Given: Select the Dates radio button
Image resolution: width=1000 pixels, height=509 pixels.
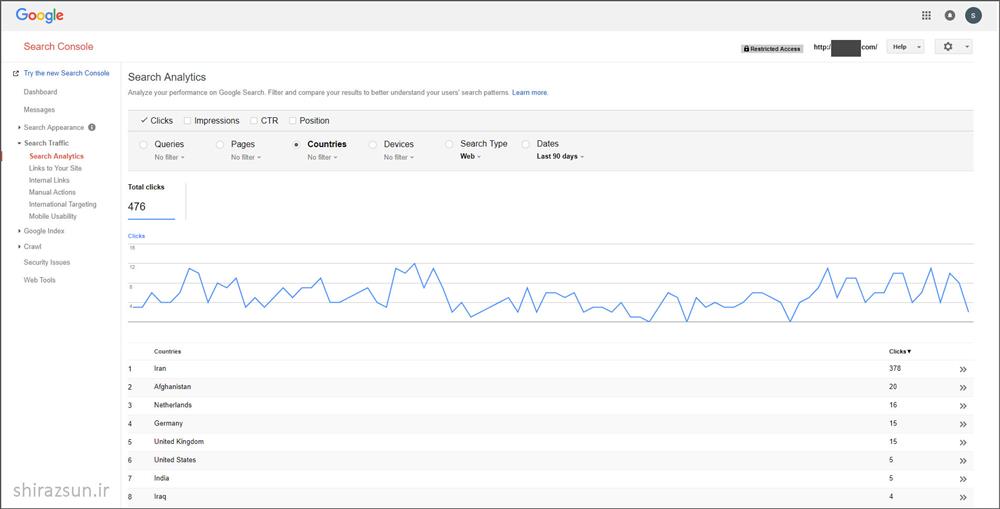Looking at the screenshot, I should pos(526,144).
